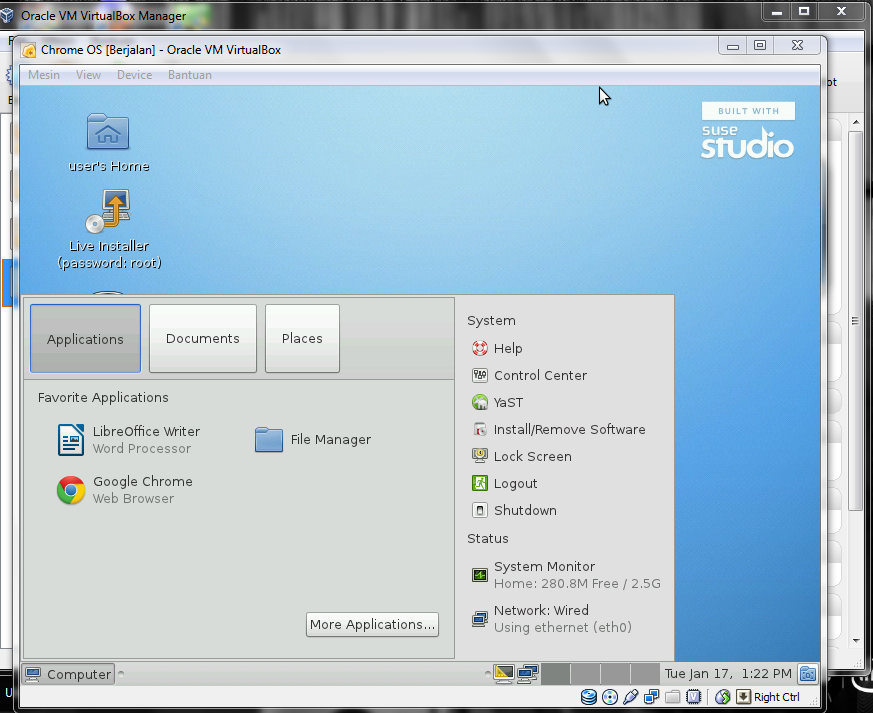Click the show desktop button beside clock
Image resolution: width=873 pixels, height=713 pixels.
808,674
